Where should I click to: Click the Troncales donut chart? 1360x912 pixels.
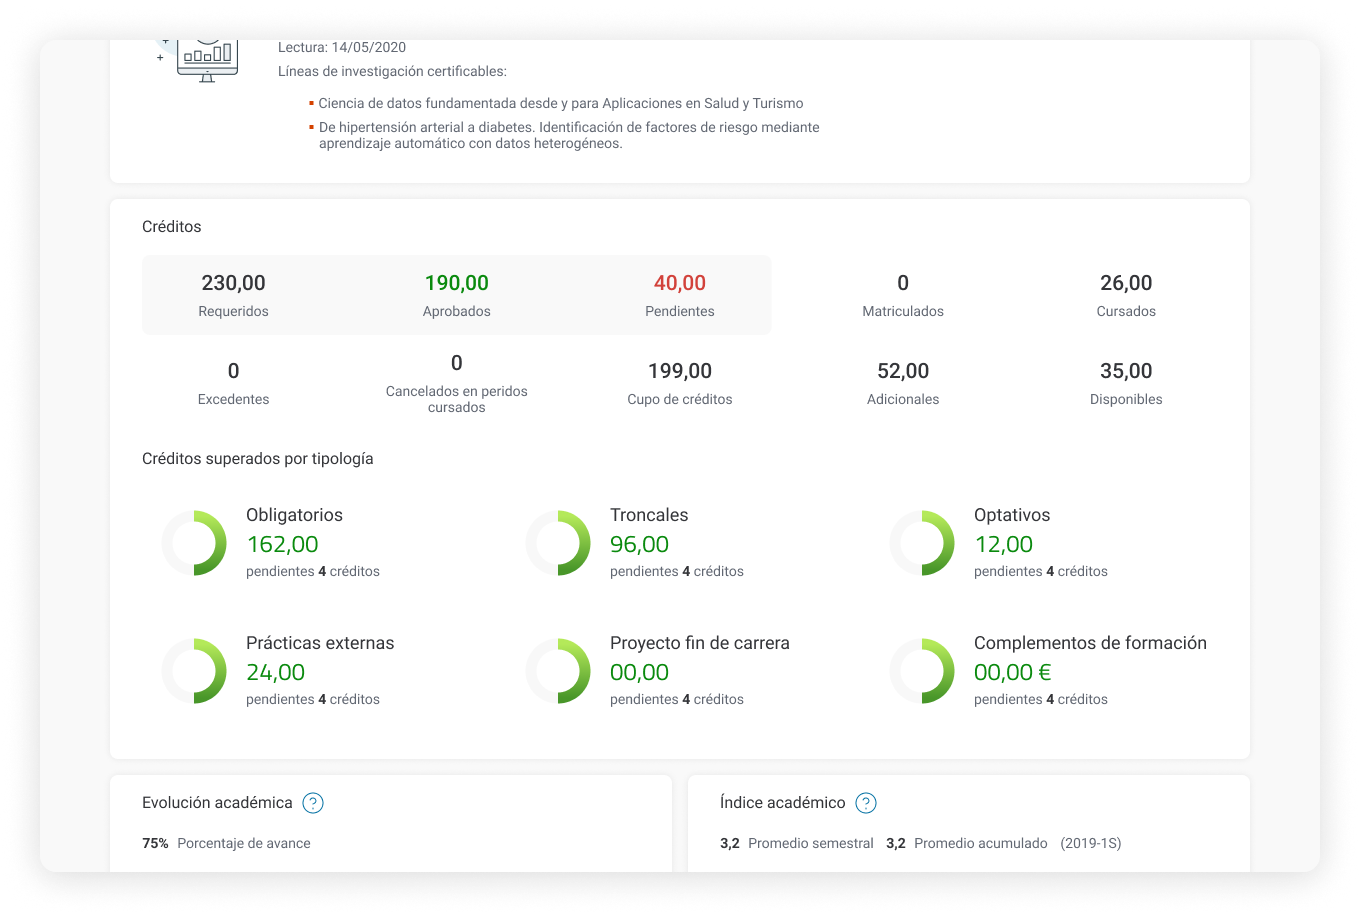coord(558,543)
